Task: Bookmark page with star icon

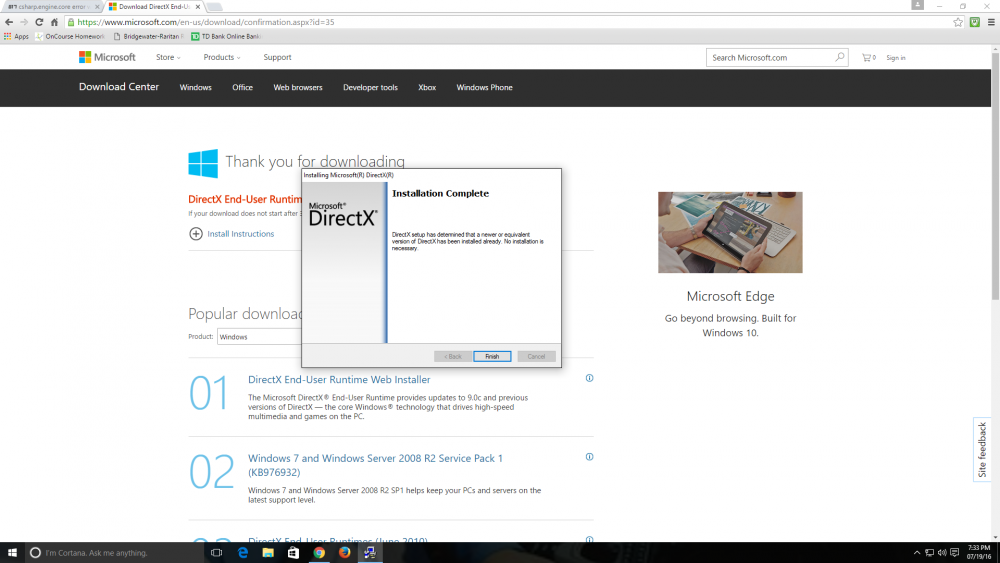Action: click(x=958, y=22)
